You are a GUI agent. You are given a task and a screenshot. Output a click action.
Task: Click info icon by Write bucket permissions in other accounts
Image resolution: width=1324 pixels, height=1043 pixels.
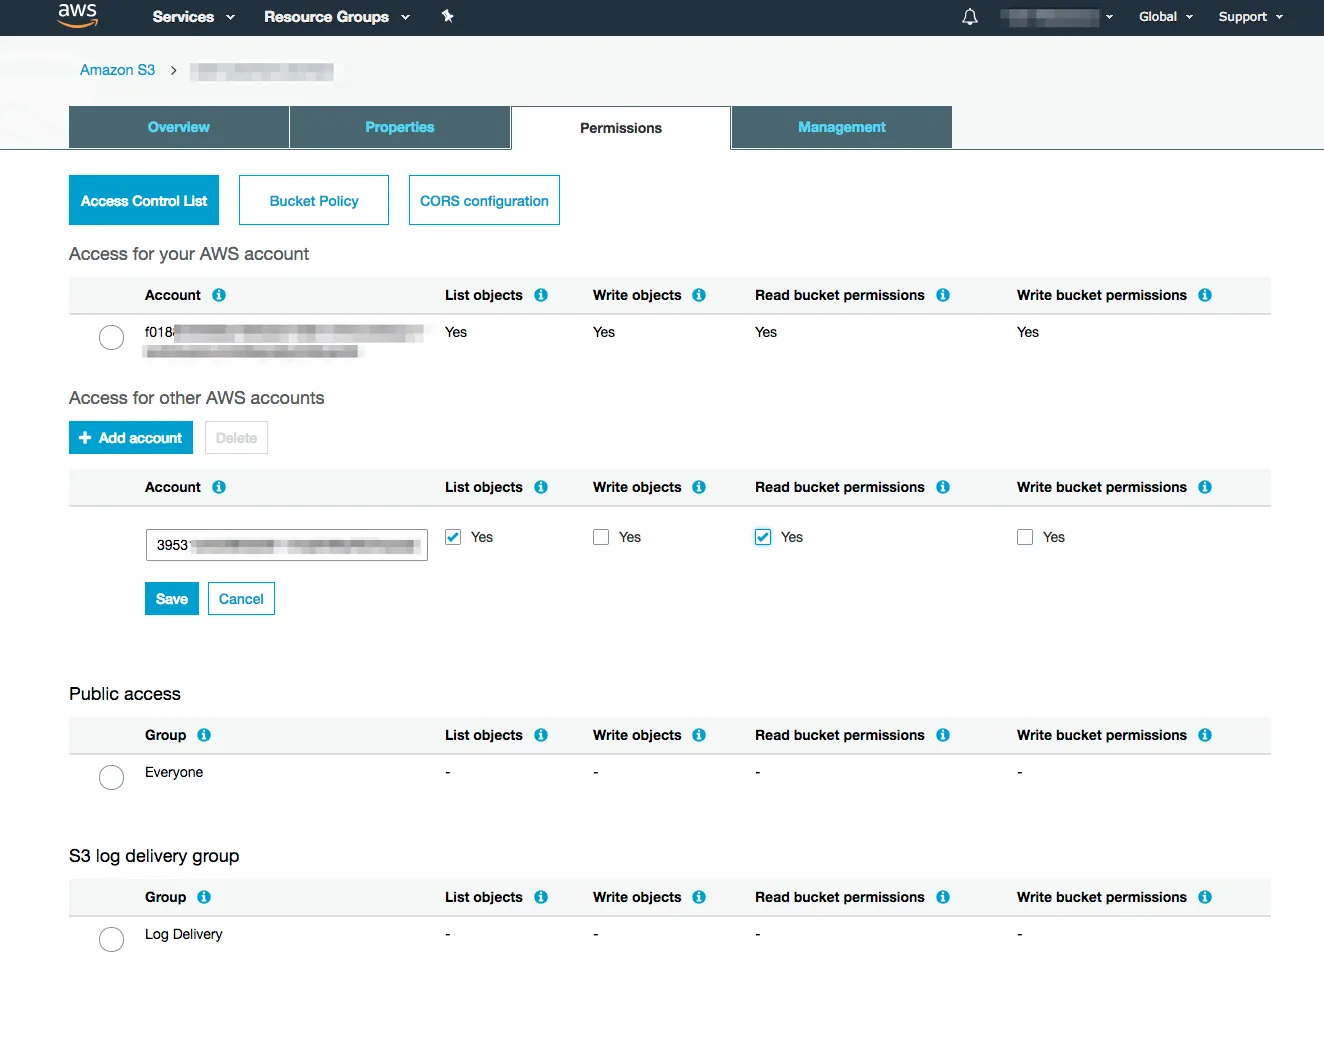(x=1205, y=487)
